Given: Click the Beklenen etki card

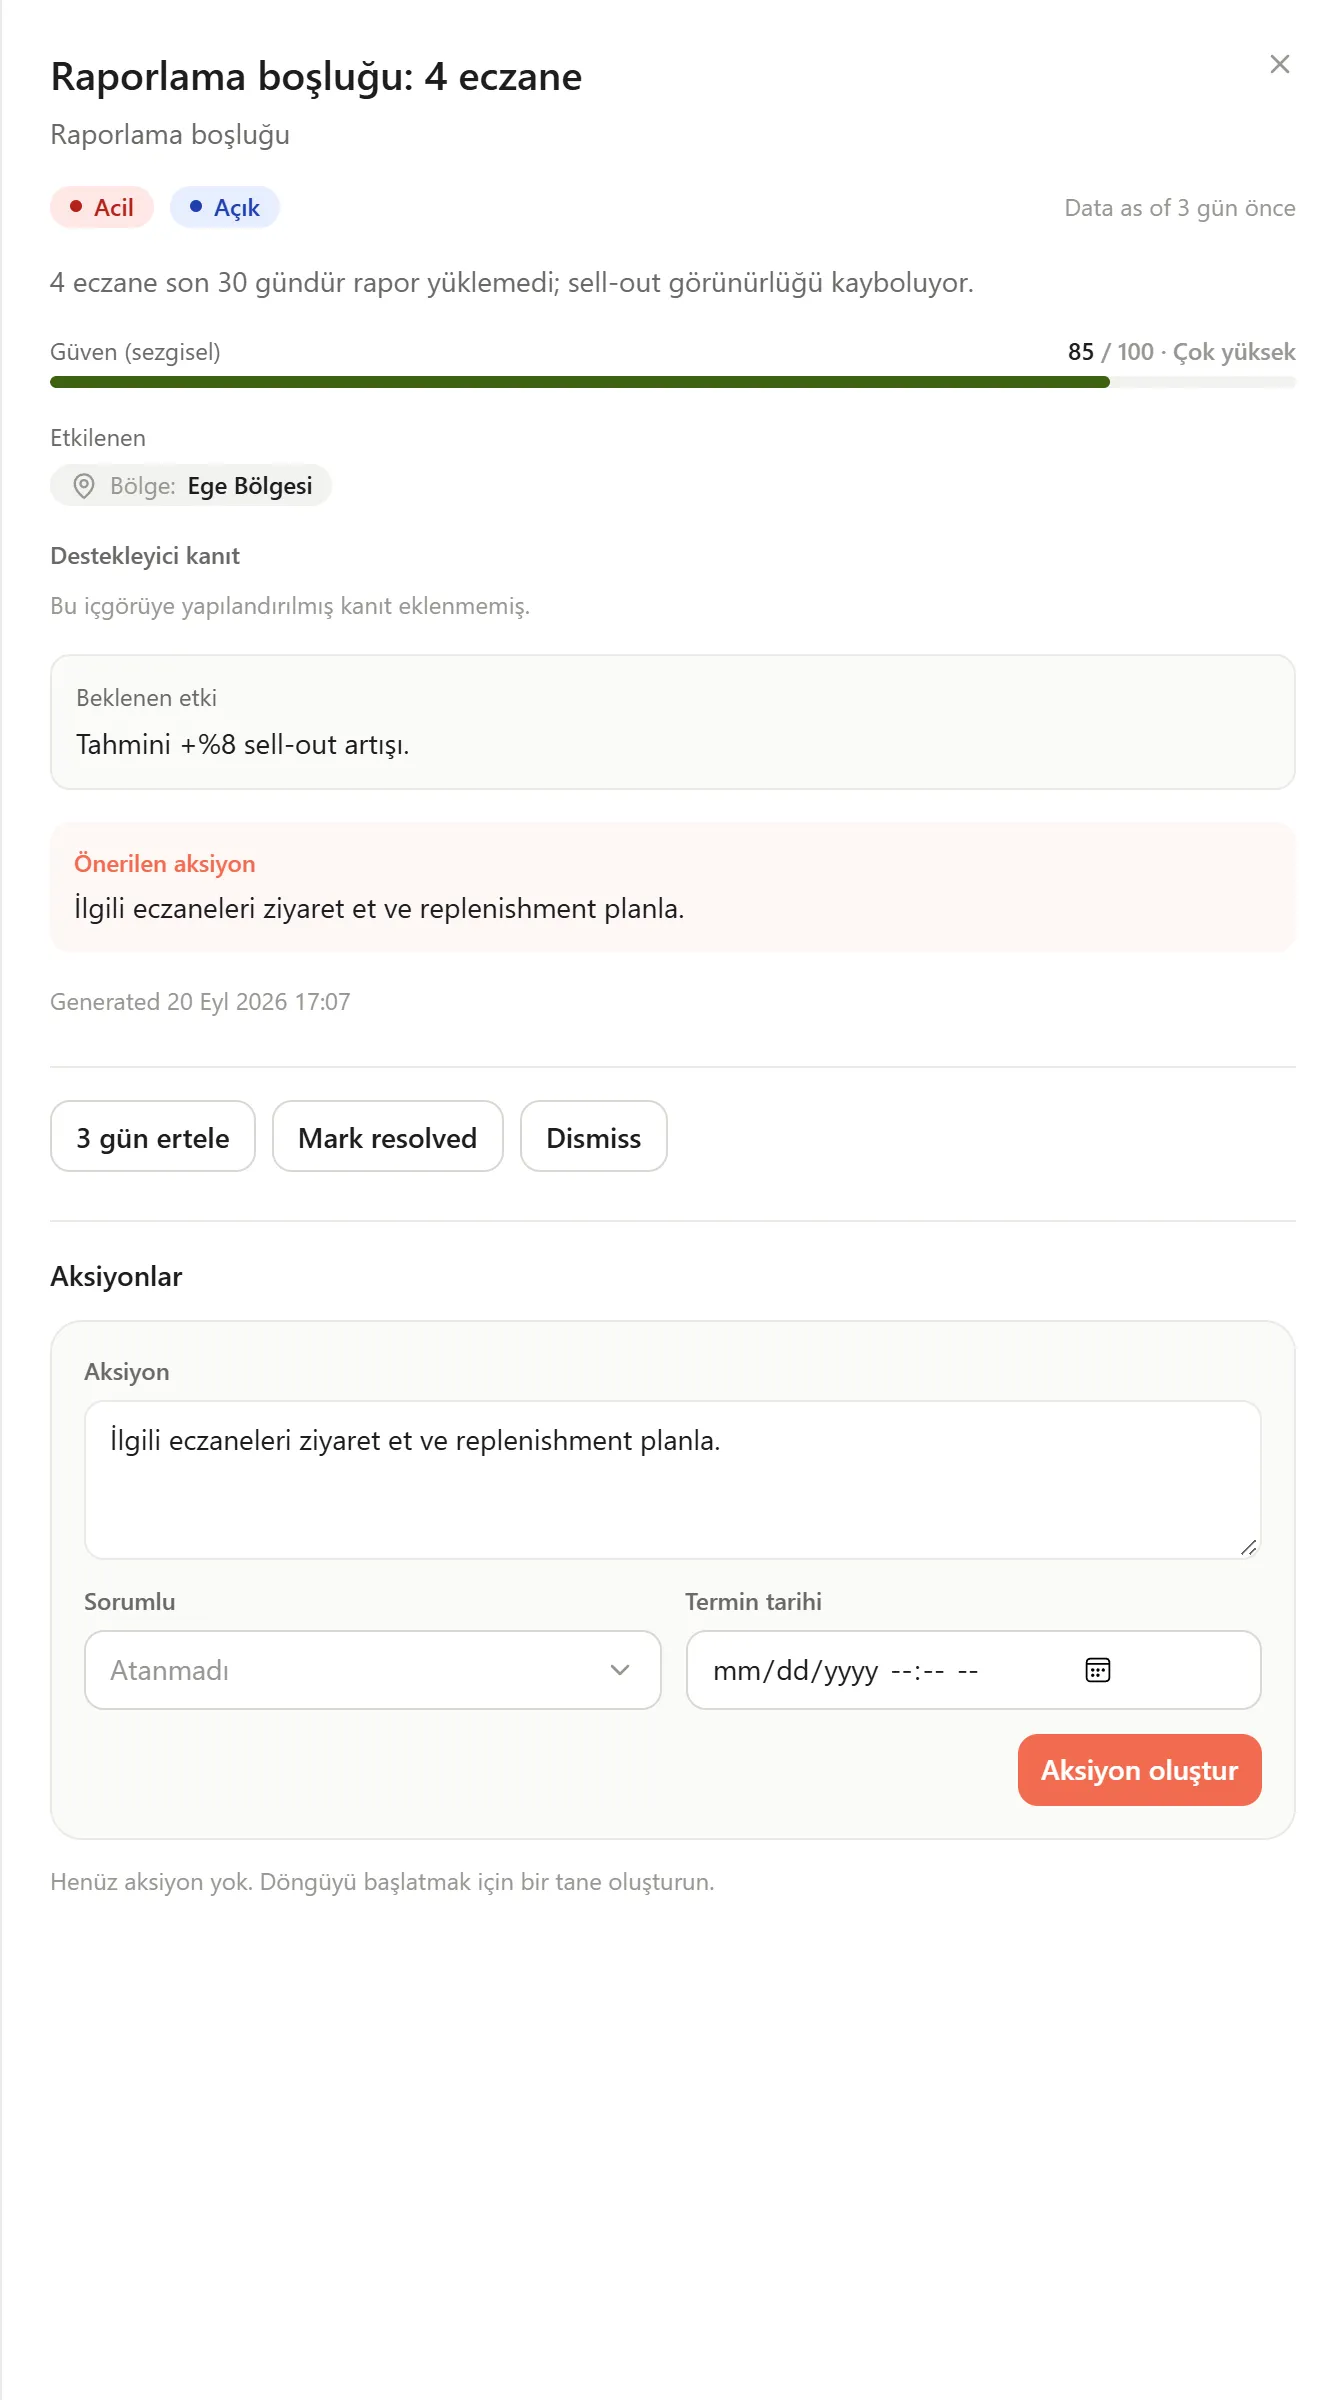Looking at the screenshot, I should 673,722.
